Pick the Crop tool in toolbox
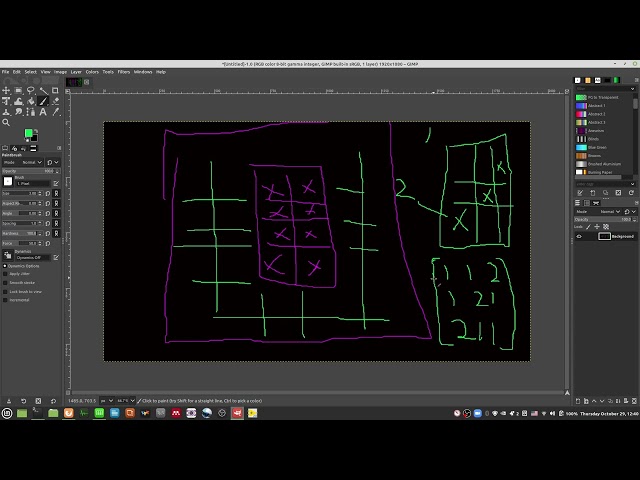The width and height of the screenshot is (640, 480). [55, 91]
